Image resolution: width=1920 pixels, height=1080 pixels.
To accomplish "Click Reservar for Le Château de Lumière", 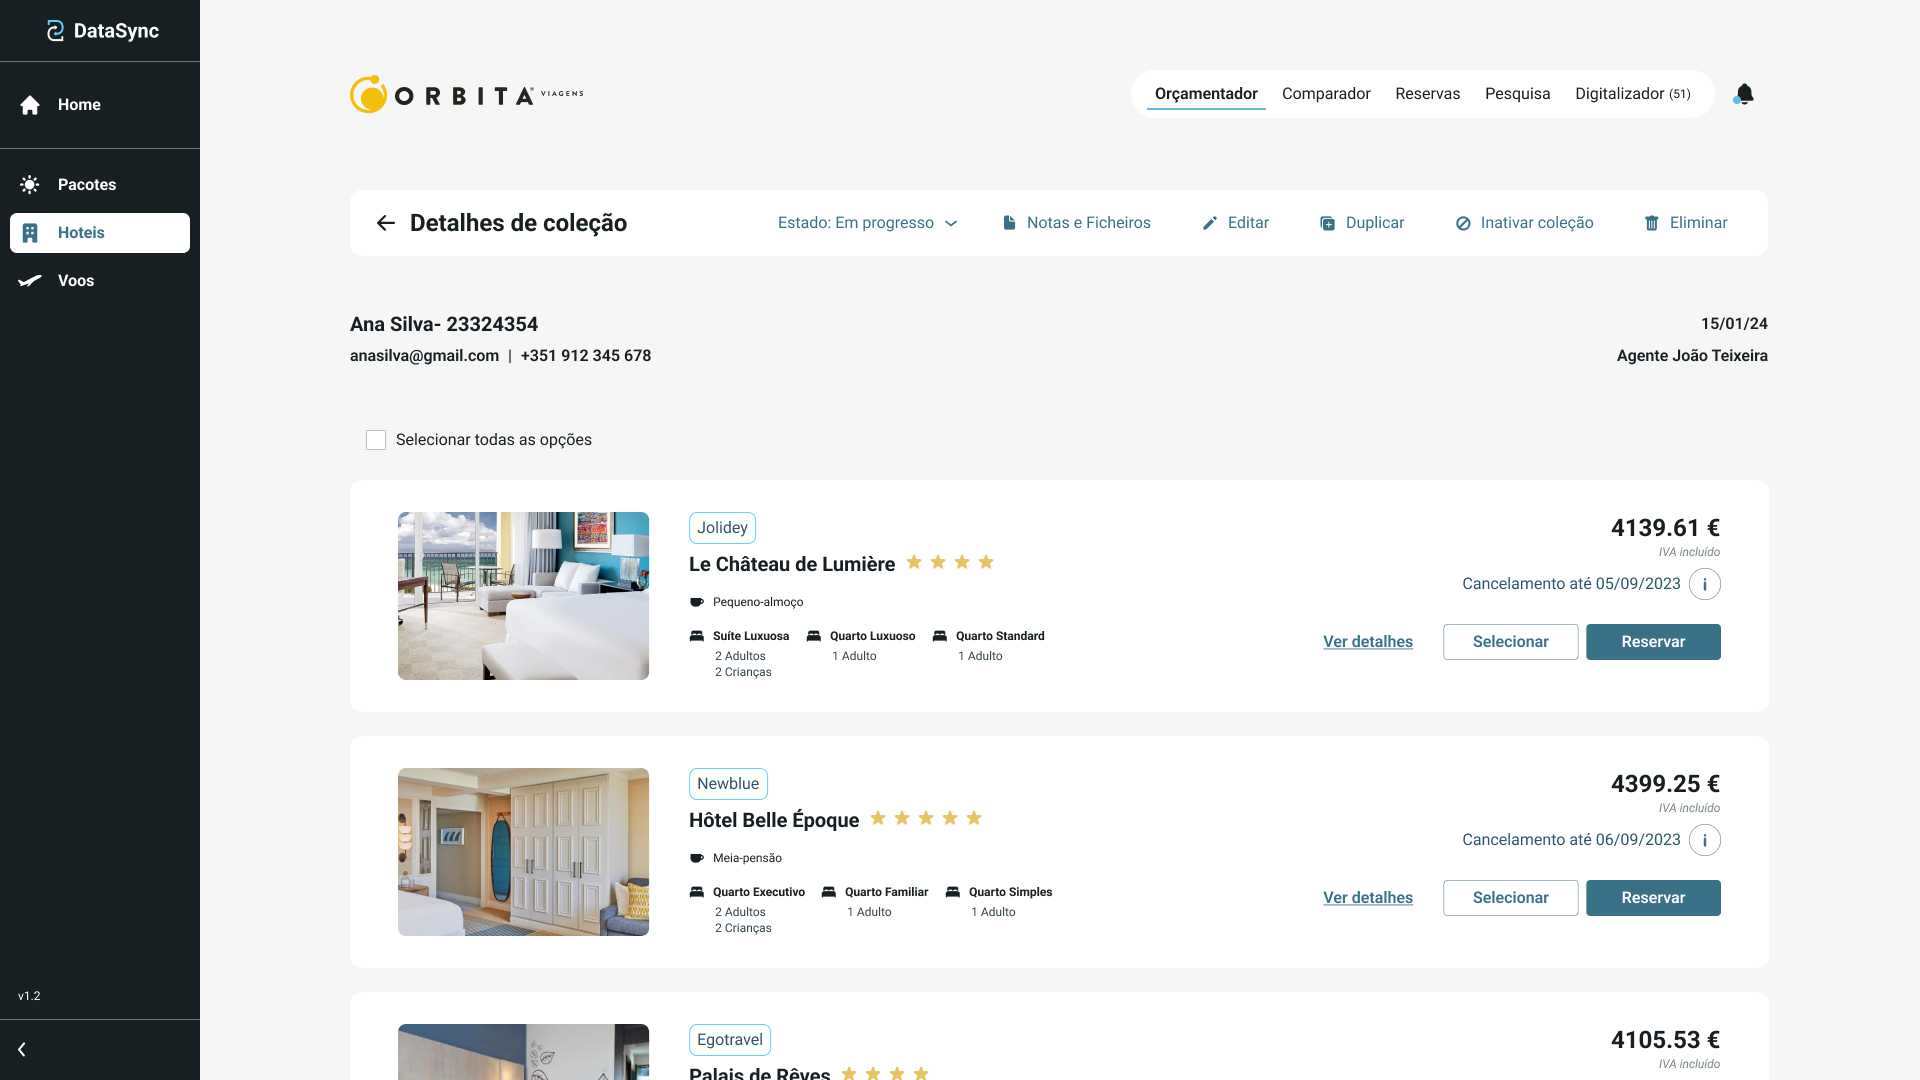I will [1653, 642].
